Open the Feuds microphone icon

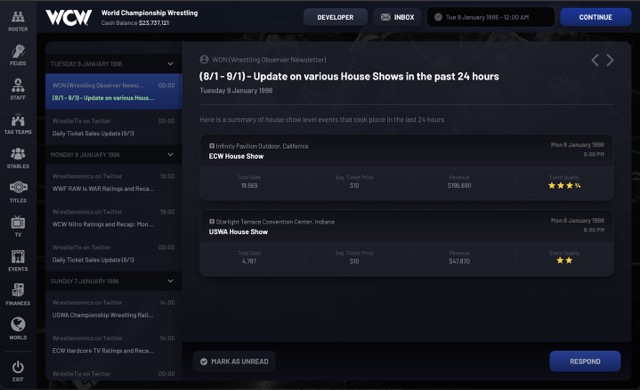pyautogui.click(x=18, y=51)
